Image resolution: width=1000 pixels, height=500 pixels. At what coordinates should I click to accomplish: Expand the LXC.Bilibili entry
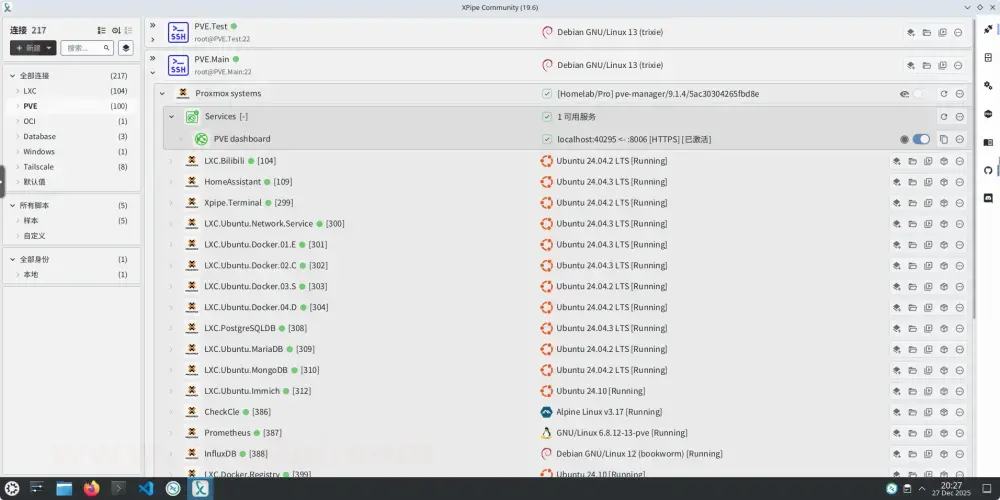click(x=171, y=161)
